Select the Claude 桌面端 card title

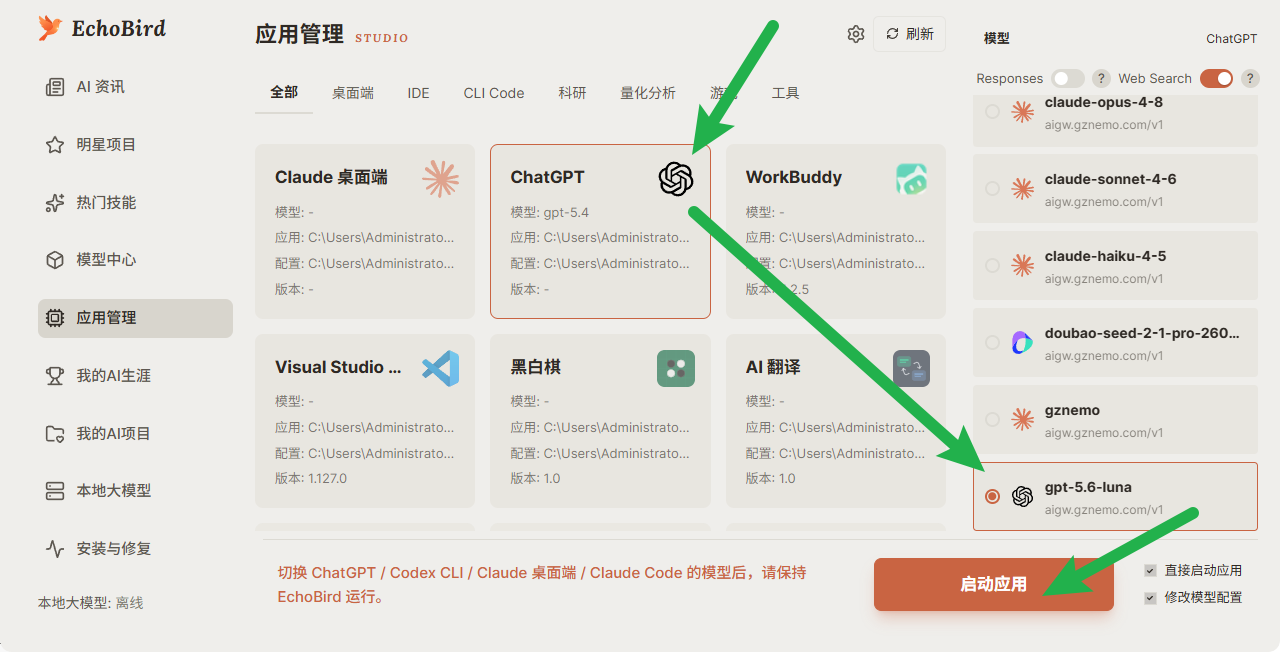[331, 177]
